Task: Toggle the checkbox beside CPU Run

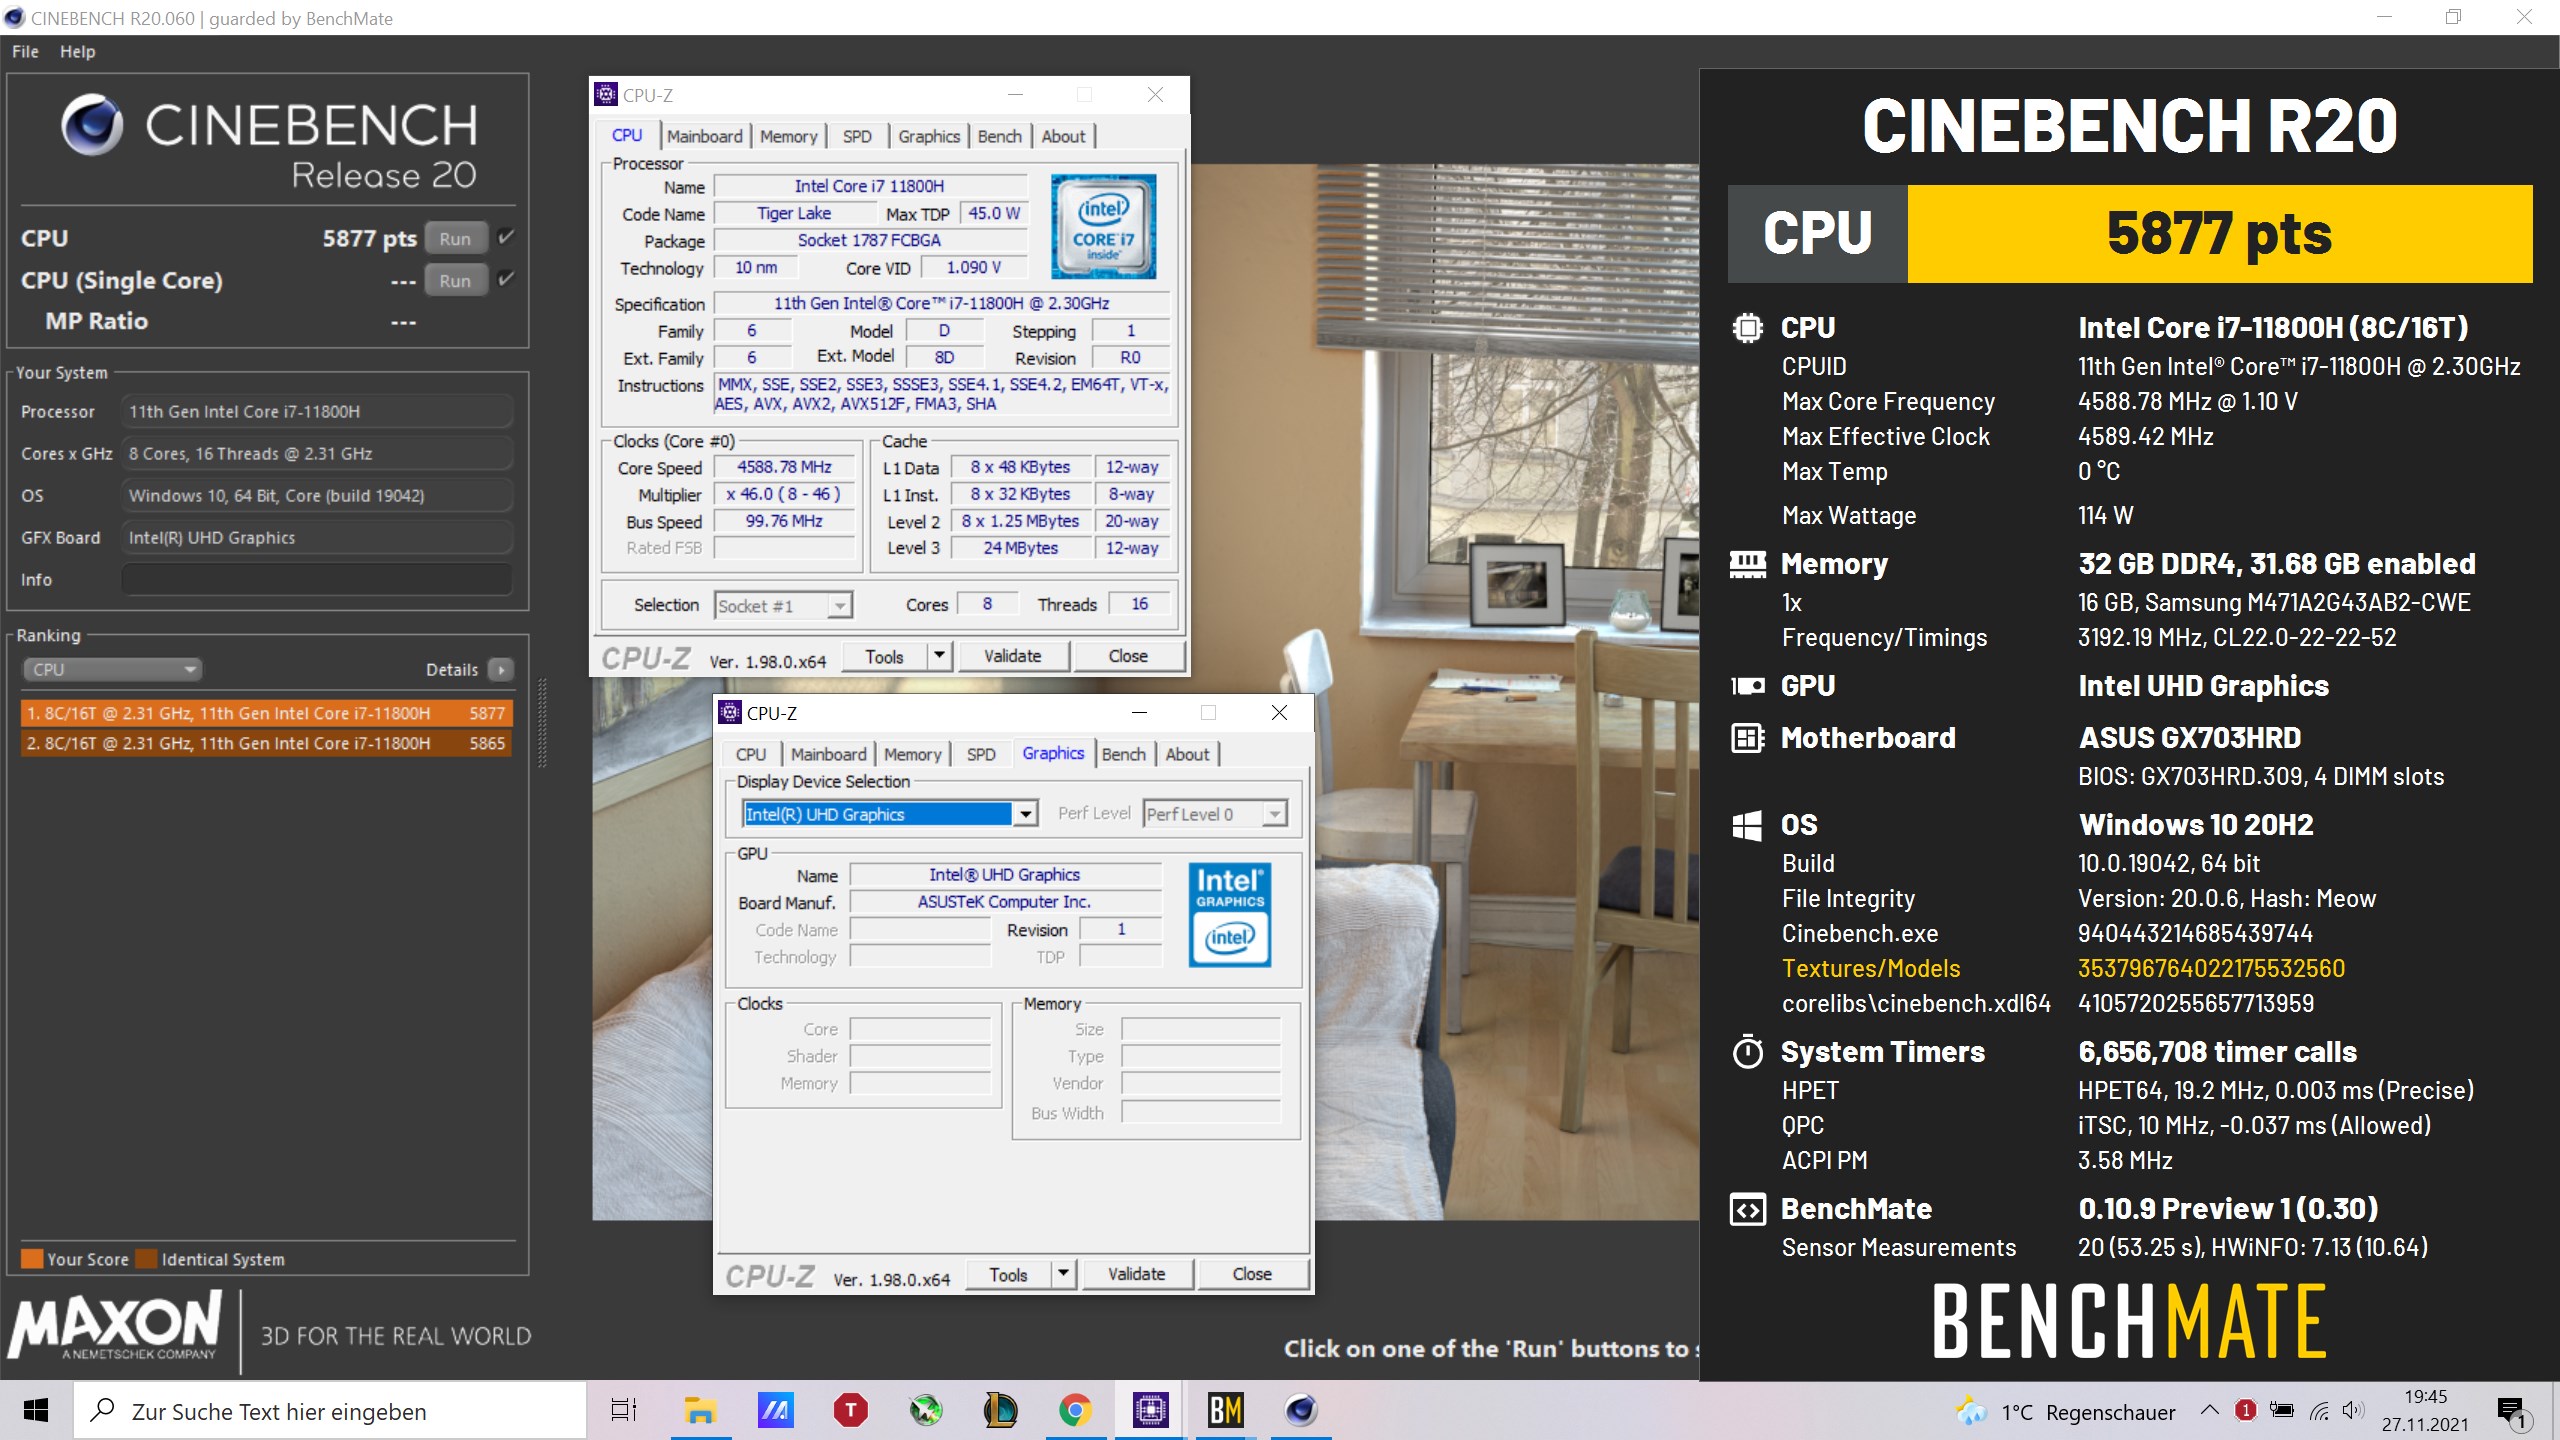Action: pos(506,237)
